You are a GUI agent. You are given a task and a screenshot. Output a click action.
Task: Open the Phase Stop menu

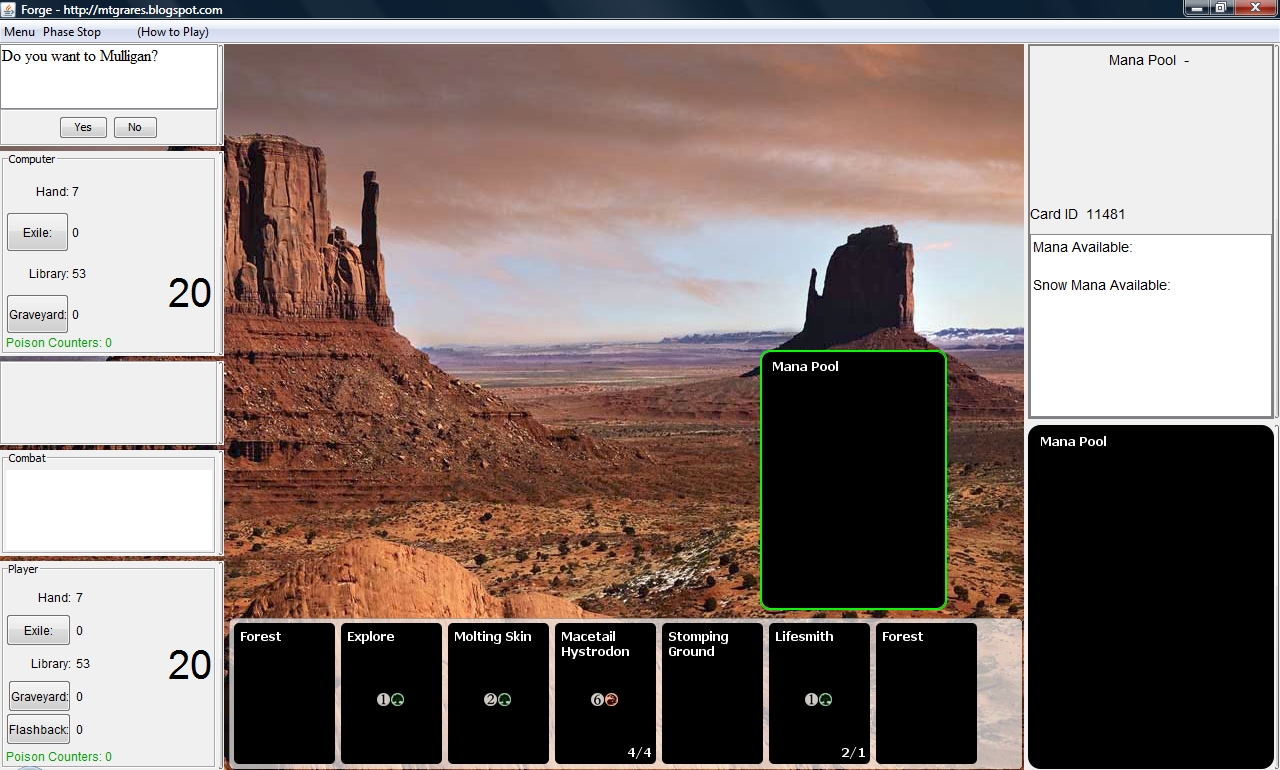[x=72, y=32]
